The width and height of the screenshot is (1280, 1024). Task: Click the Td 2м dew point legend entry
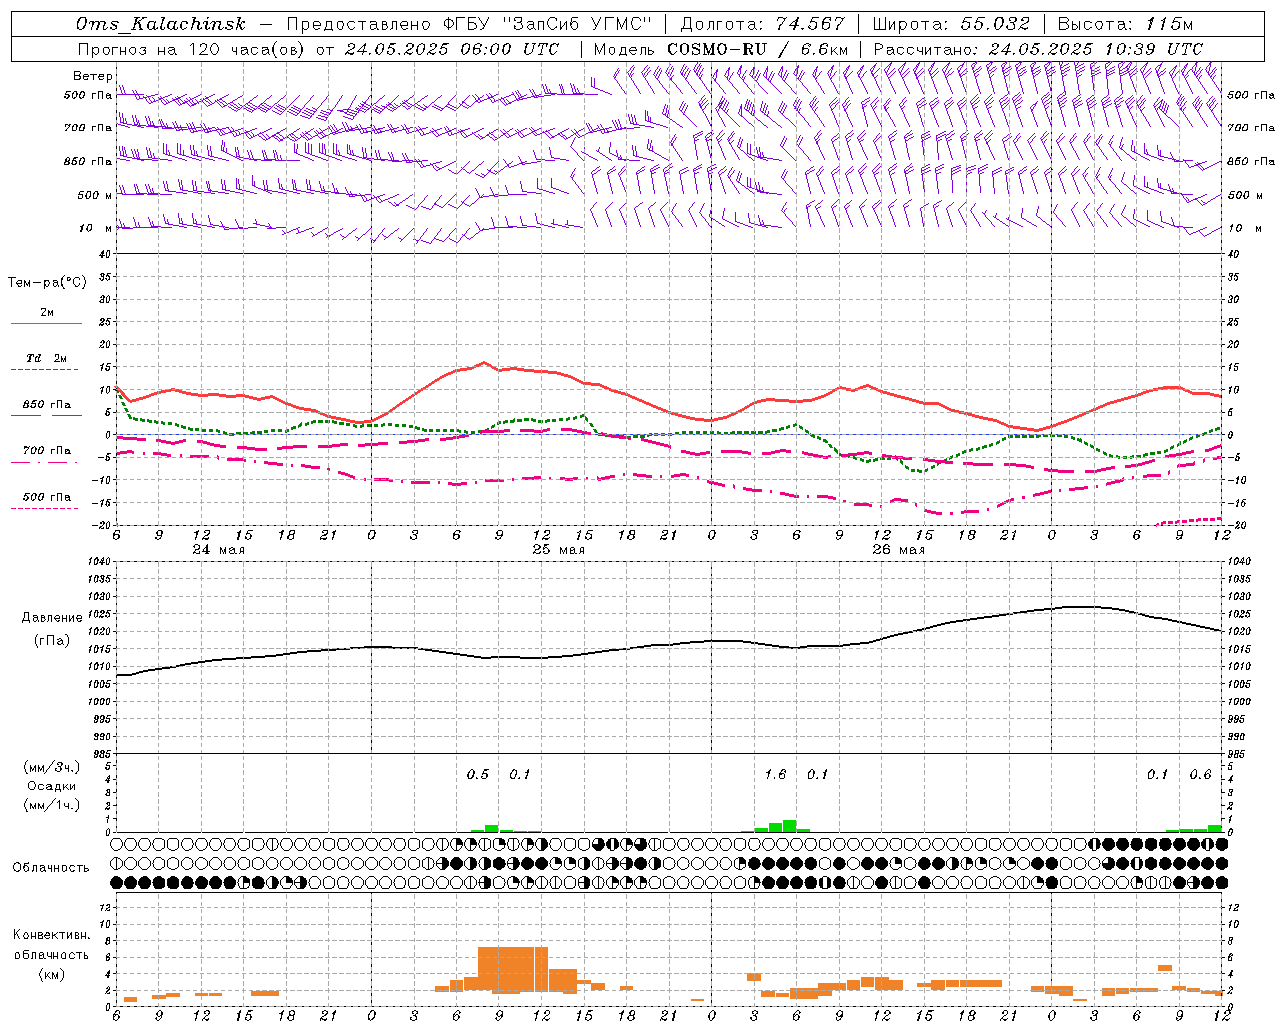tap(47, 358)
